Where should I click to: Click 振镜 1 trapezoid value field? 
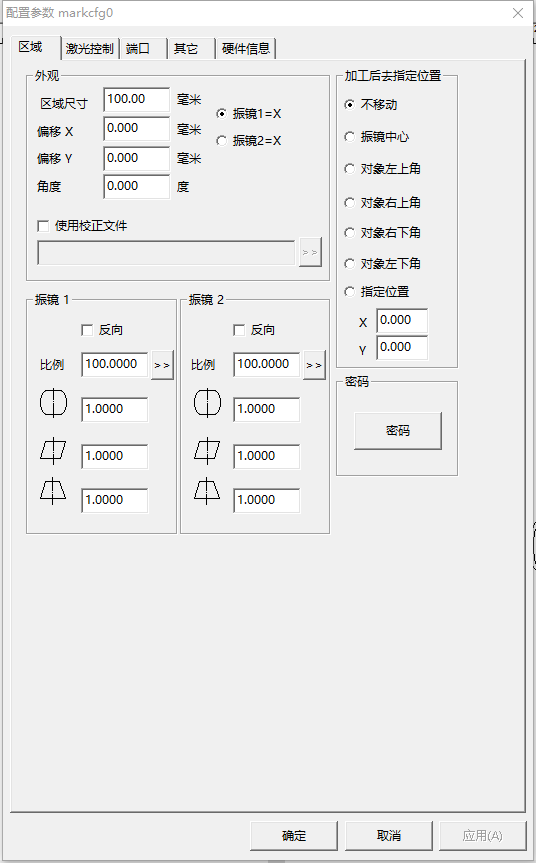point(114,500)
